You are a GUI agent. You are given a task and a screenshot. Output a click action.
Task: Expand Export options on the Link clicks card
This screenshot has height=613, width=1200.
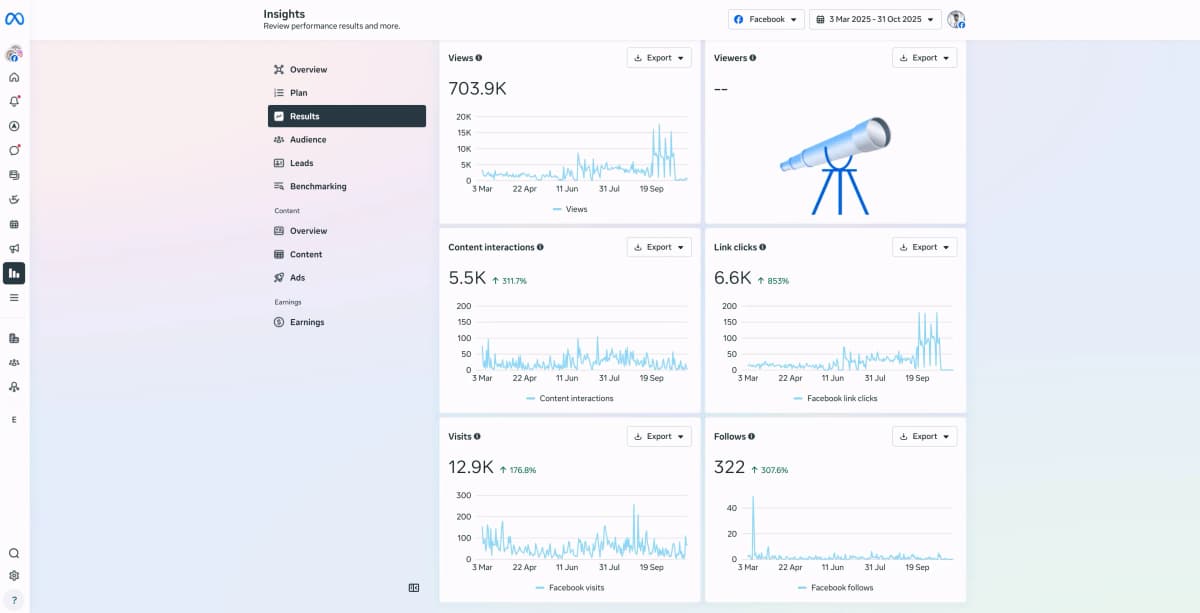[x=924, y=246]
